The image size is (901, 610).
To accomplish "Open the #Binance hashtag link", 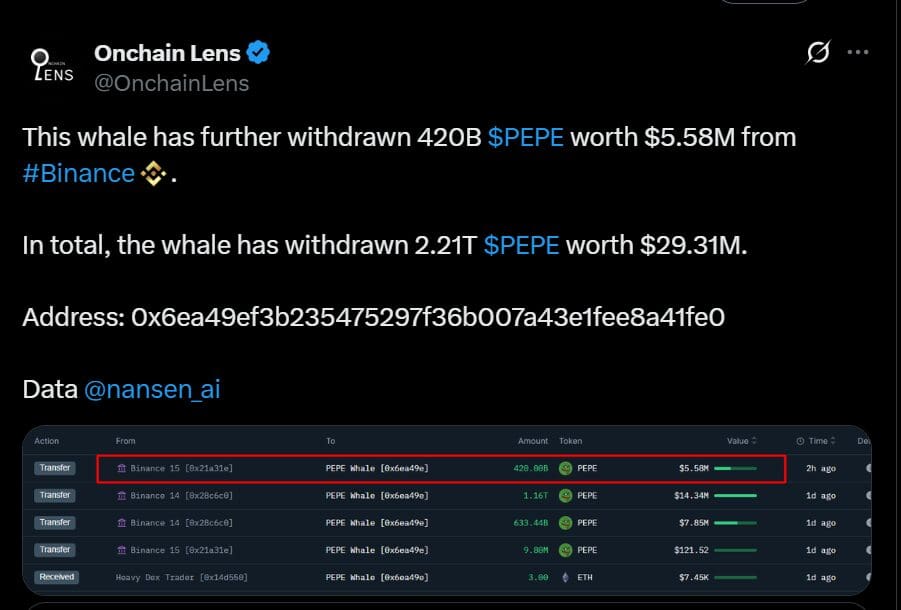I will (x=78, y=173).
